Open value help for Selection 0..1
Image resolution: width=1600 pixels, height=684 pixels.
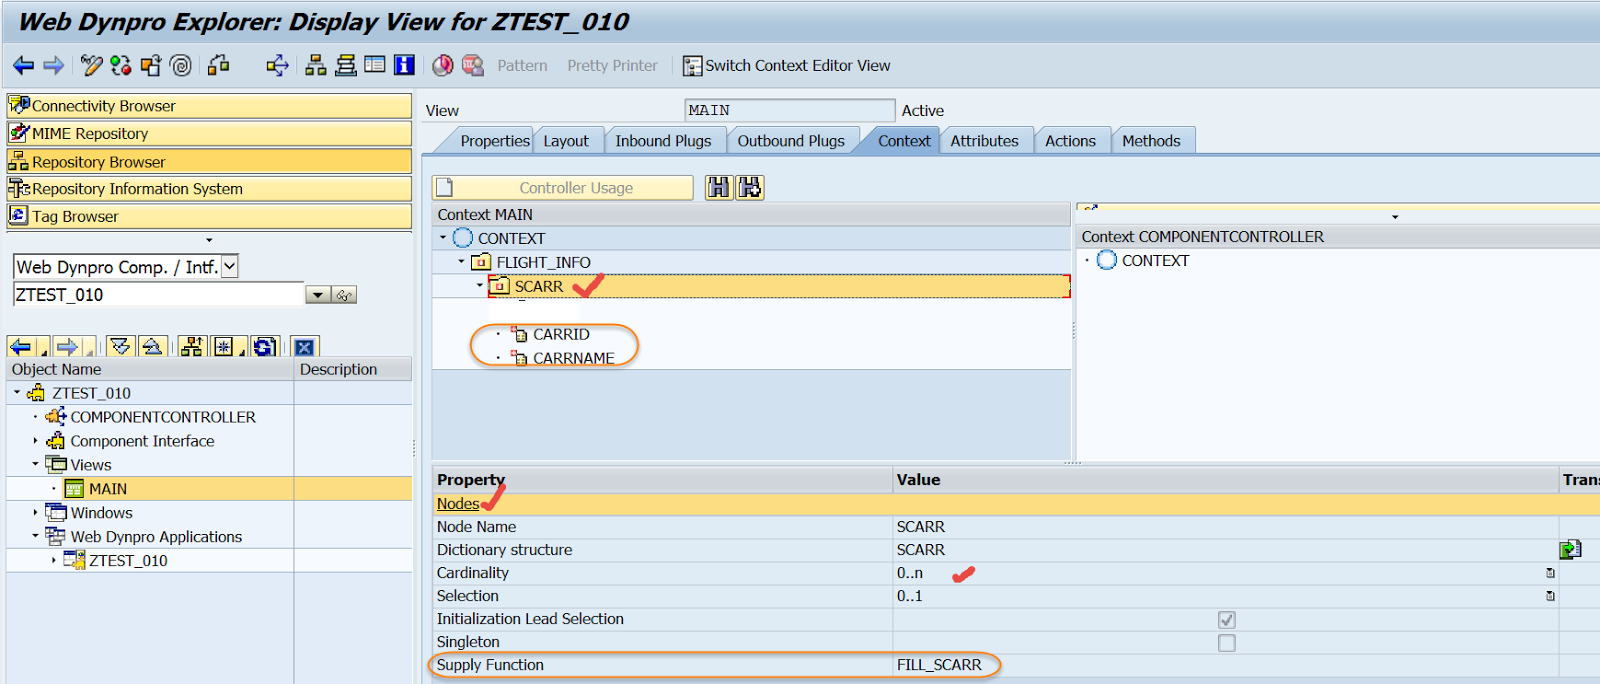click(1550, 596)
